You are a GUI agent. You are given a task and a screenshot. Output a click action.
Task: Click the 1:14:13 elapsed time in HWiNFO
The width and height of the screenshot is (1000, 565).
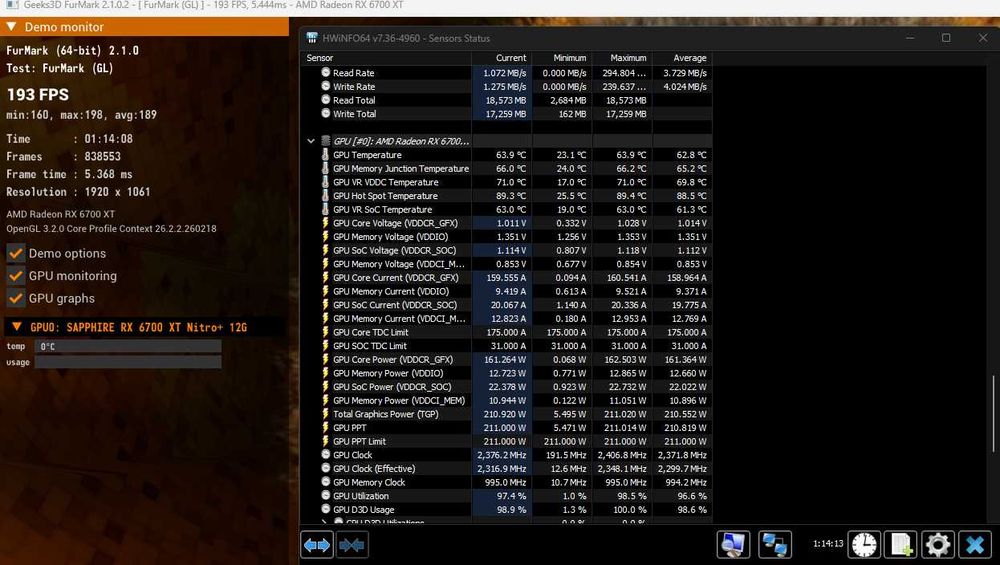(x=828, y=544)
